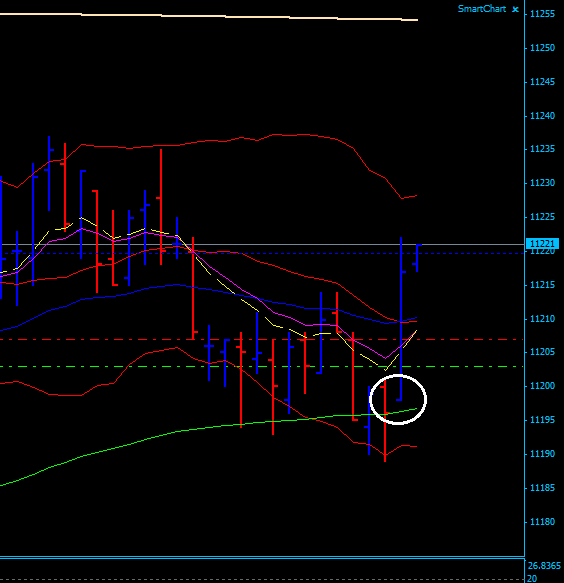Click the 11185 price axis label
Viewport: 564px width, 583px height.
pos(542,488)
